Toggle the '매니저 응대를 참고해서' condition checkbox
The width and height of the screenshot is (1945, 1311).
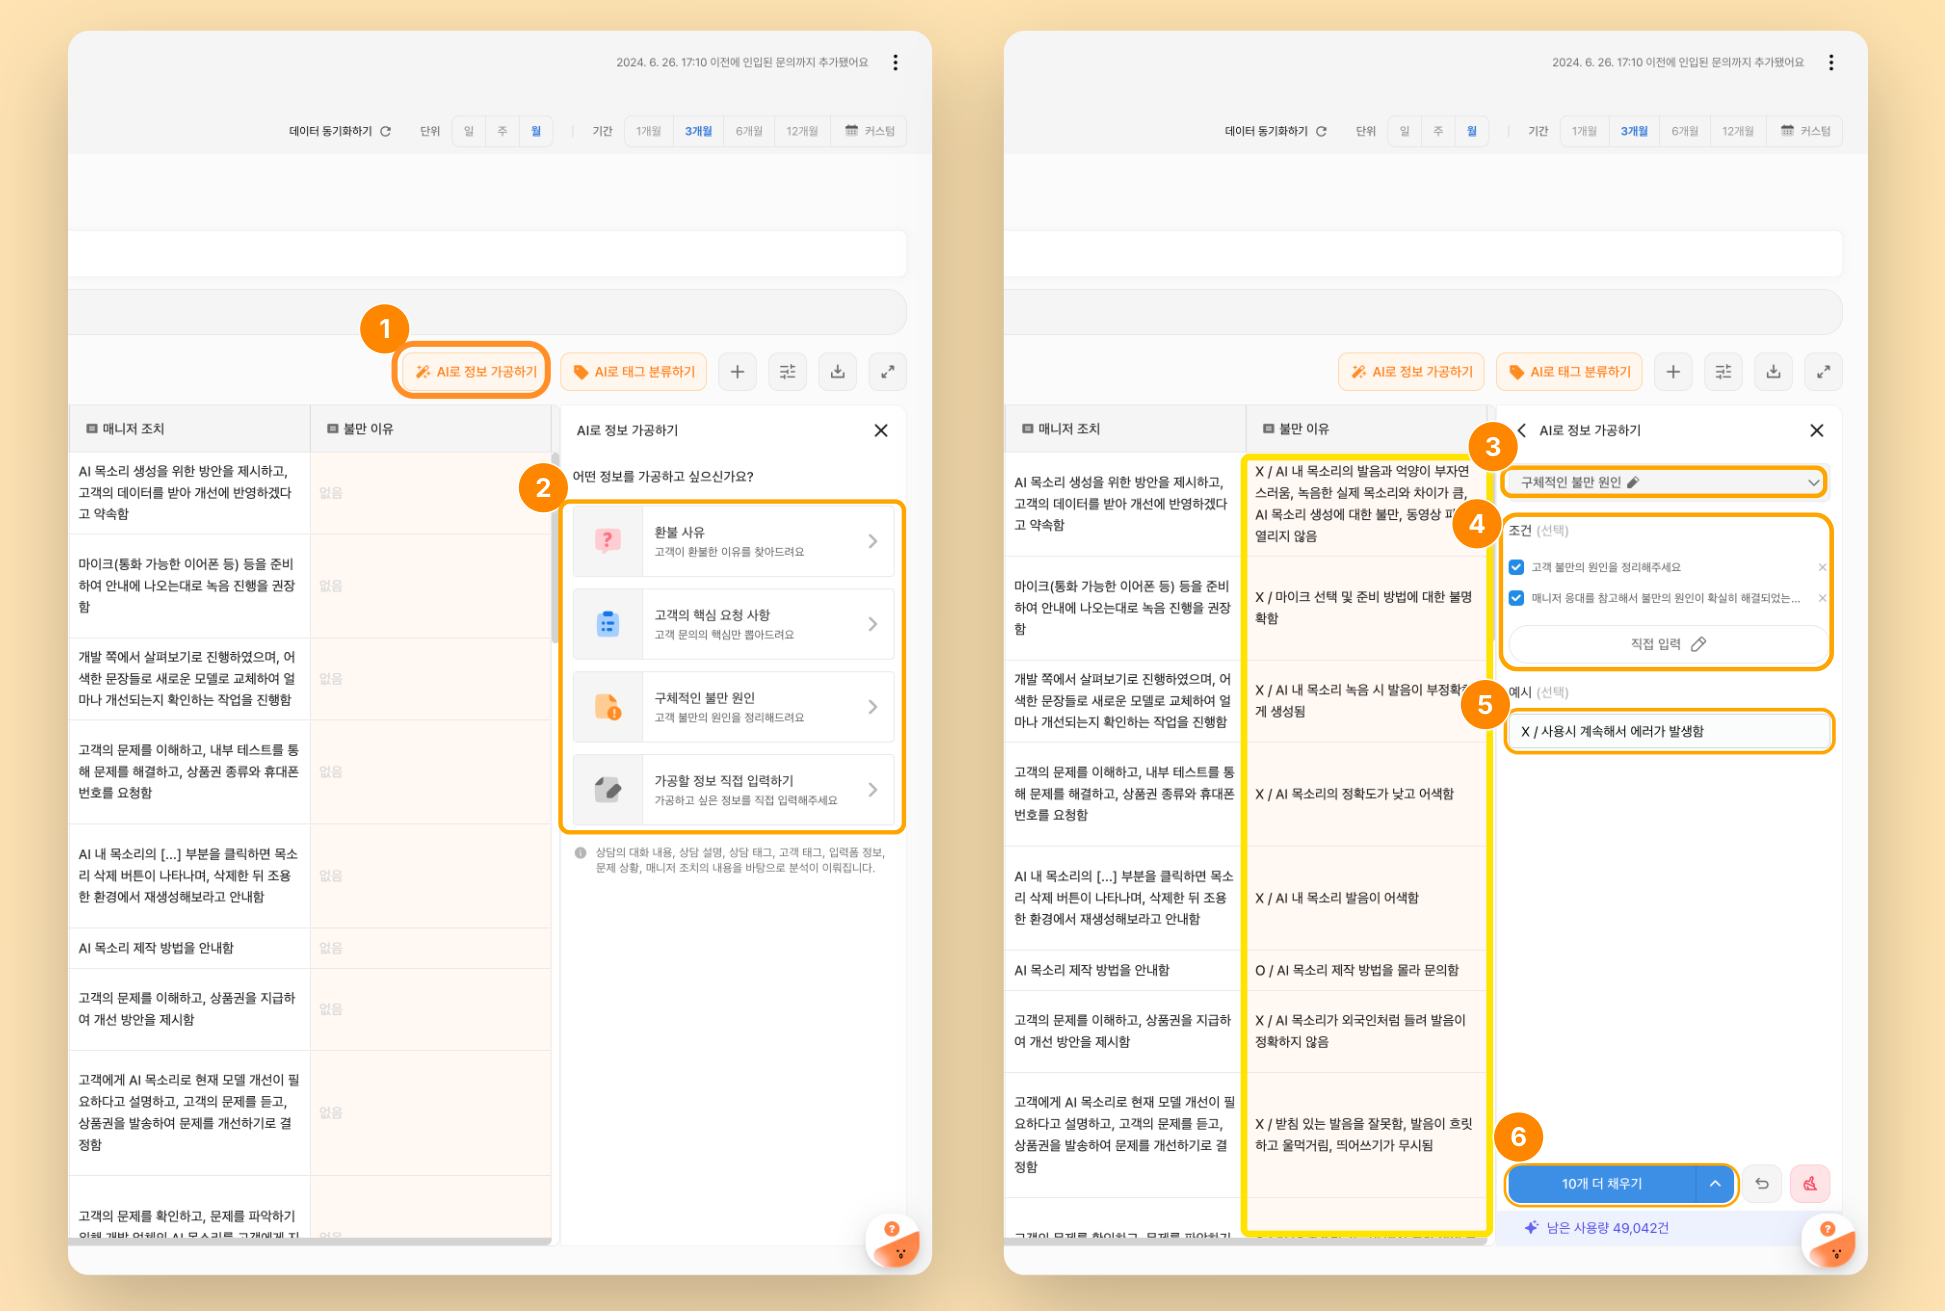pyautogui.click(x=1516, y=598)
